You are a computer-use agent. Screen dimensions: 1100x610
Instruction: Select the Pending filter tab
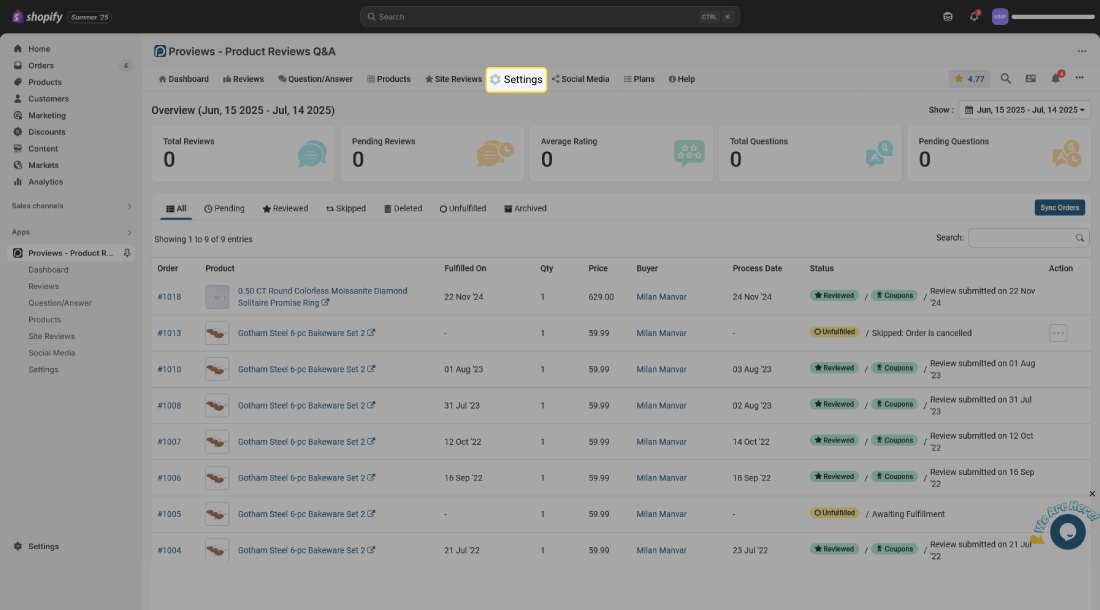tap(224, 209)
